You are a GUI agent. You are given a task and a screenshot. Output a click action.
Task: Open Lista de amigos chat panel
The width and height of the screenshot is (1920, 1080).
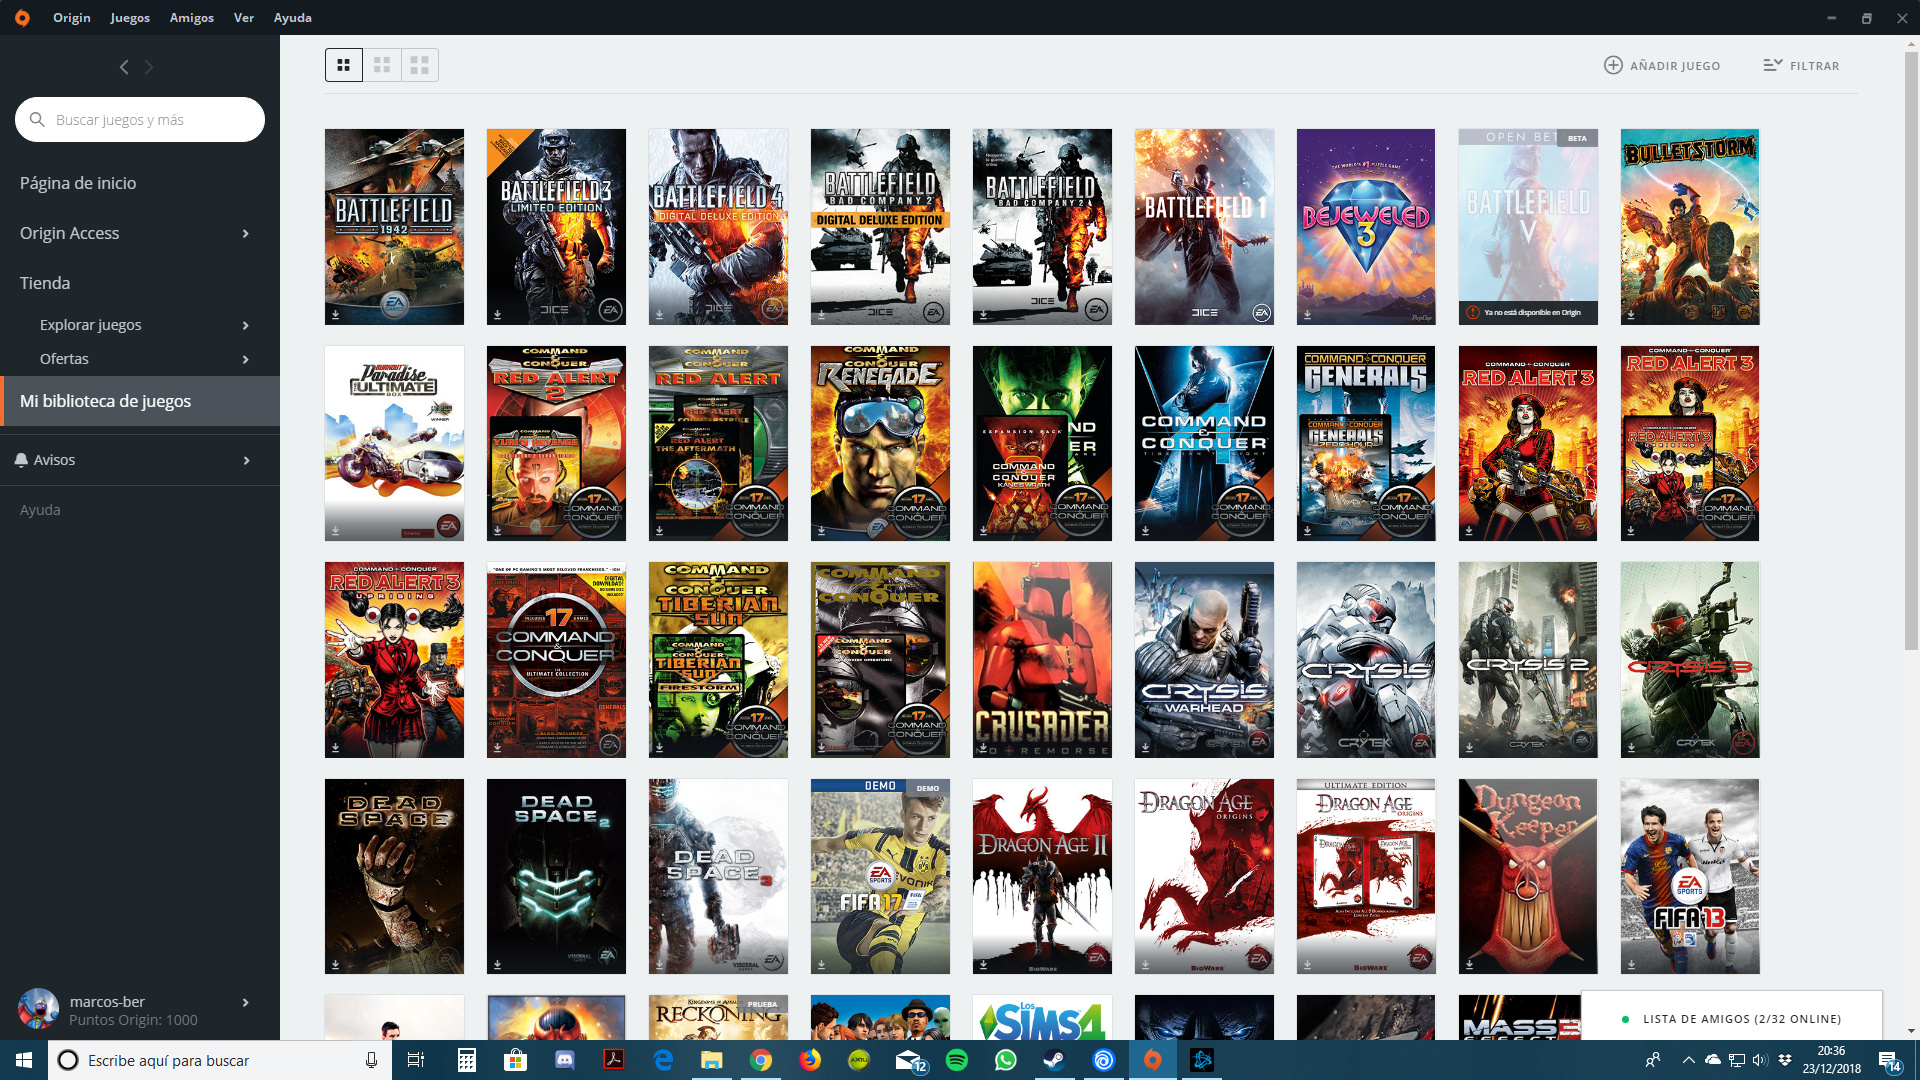pos(1732,1018)
